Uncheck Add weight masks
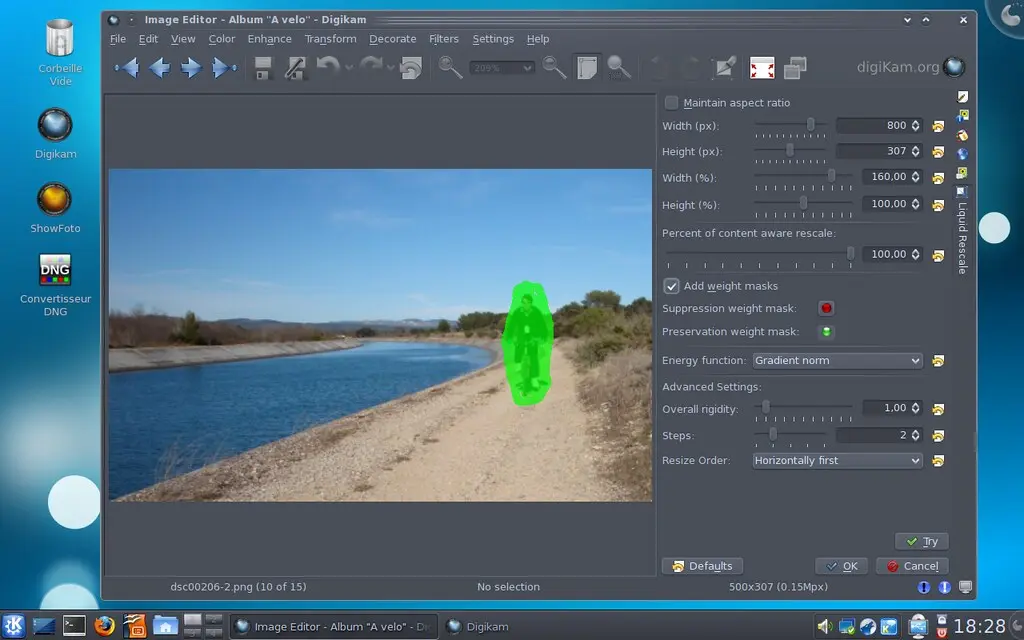The image size is (1024, 640). pyautogui.click(x=672, y=286)
